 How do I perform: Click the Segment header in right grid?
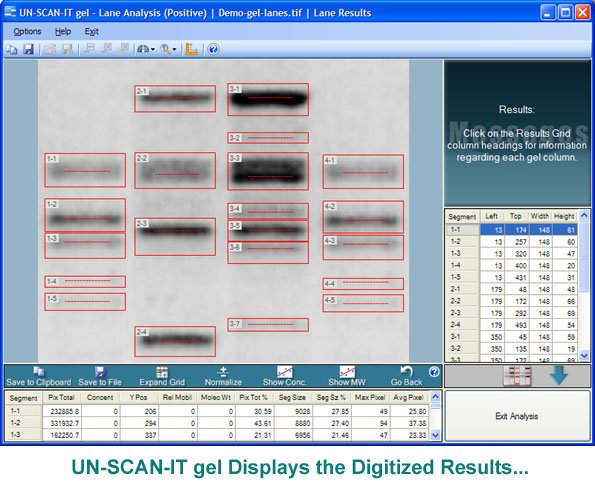pos(462,217)
